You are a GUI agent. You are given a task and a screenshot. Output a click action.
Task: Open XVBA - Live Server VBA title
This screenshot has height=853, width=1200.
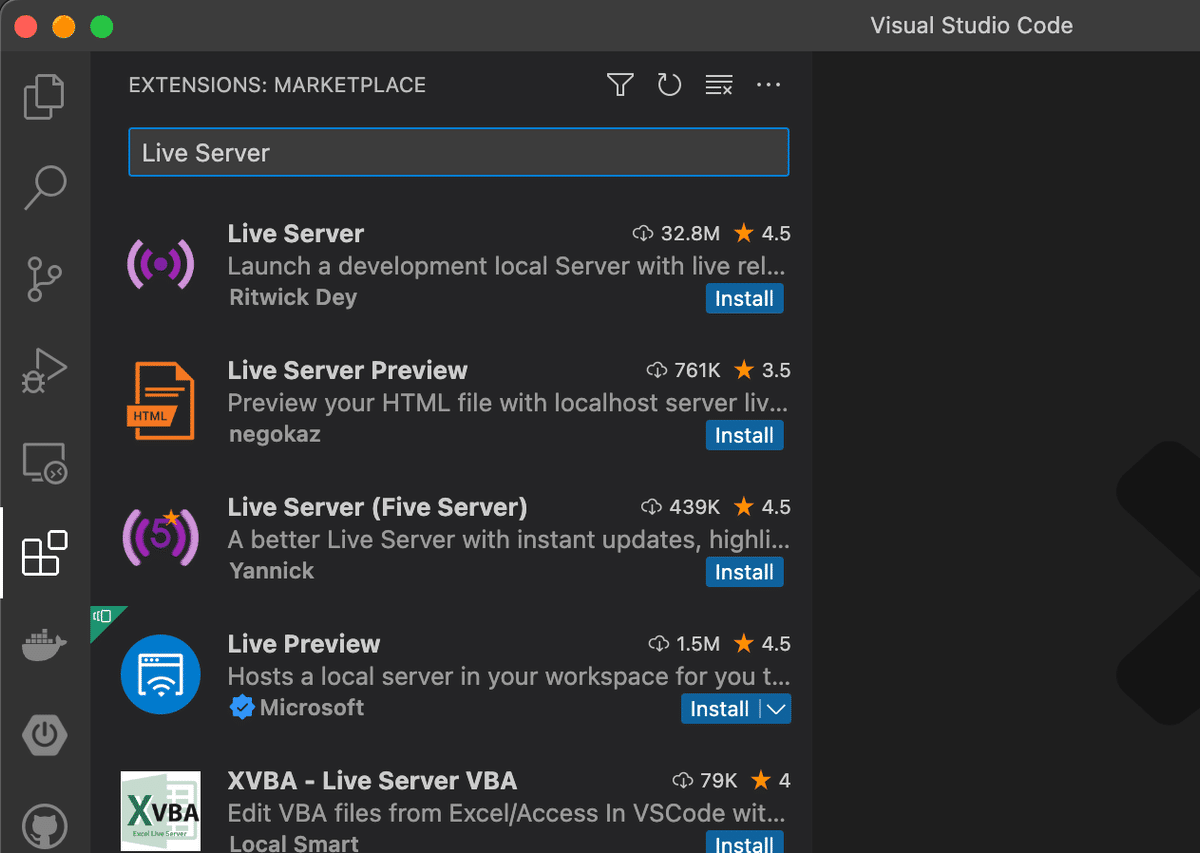tap(372, 780)
